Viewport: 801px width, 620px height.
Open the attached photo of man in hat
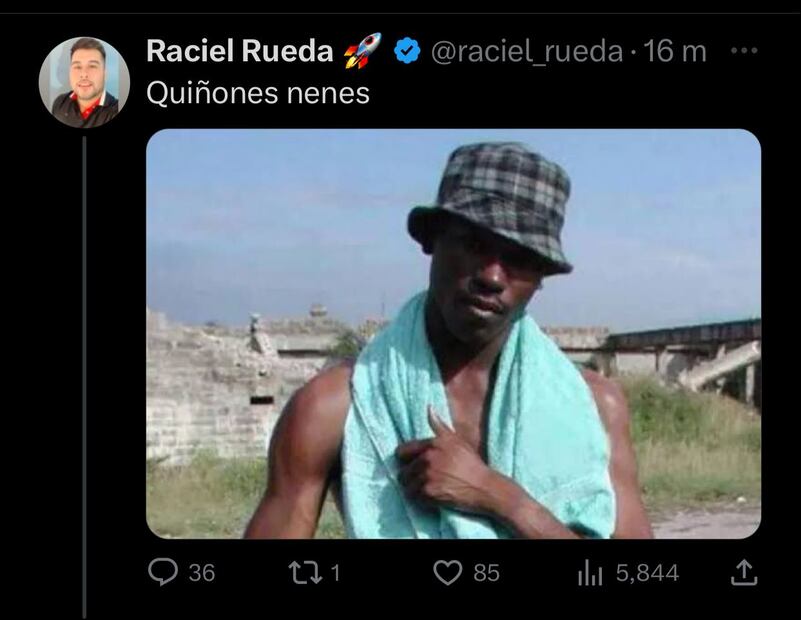click(x=454, y=333)
